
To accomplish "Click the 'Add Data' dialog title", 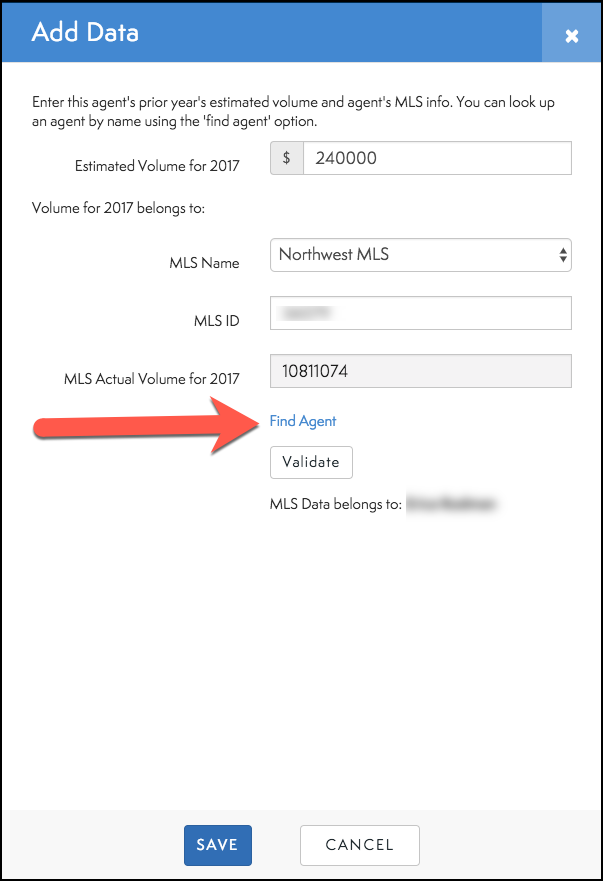I will pos(85,32).
